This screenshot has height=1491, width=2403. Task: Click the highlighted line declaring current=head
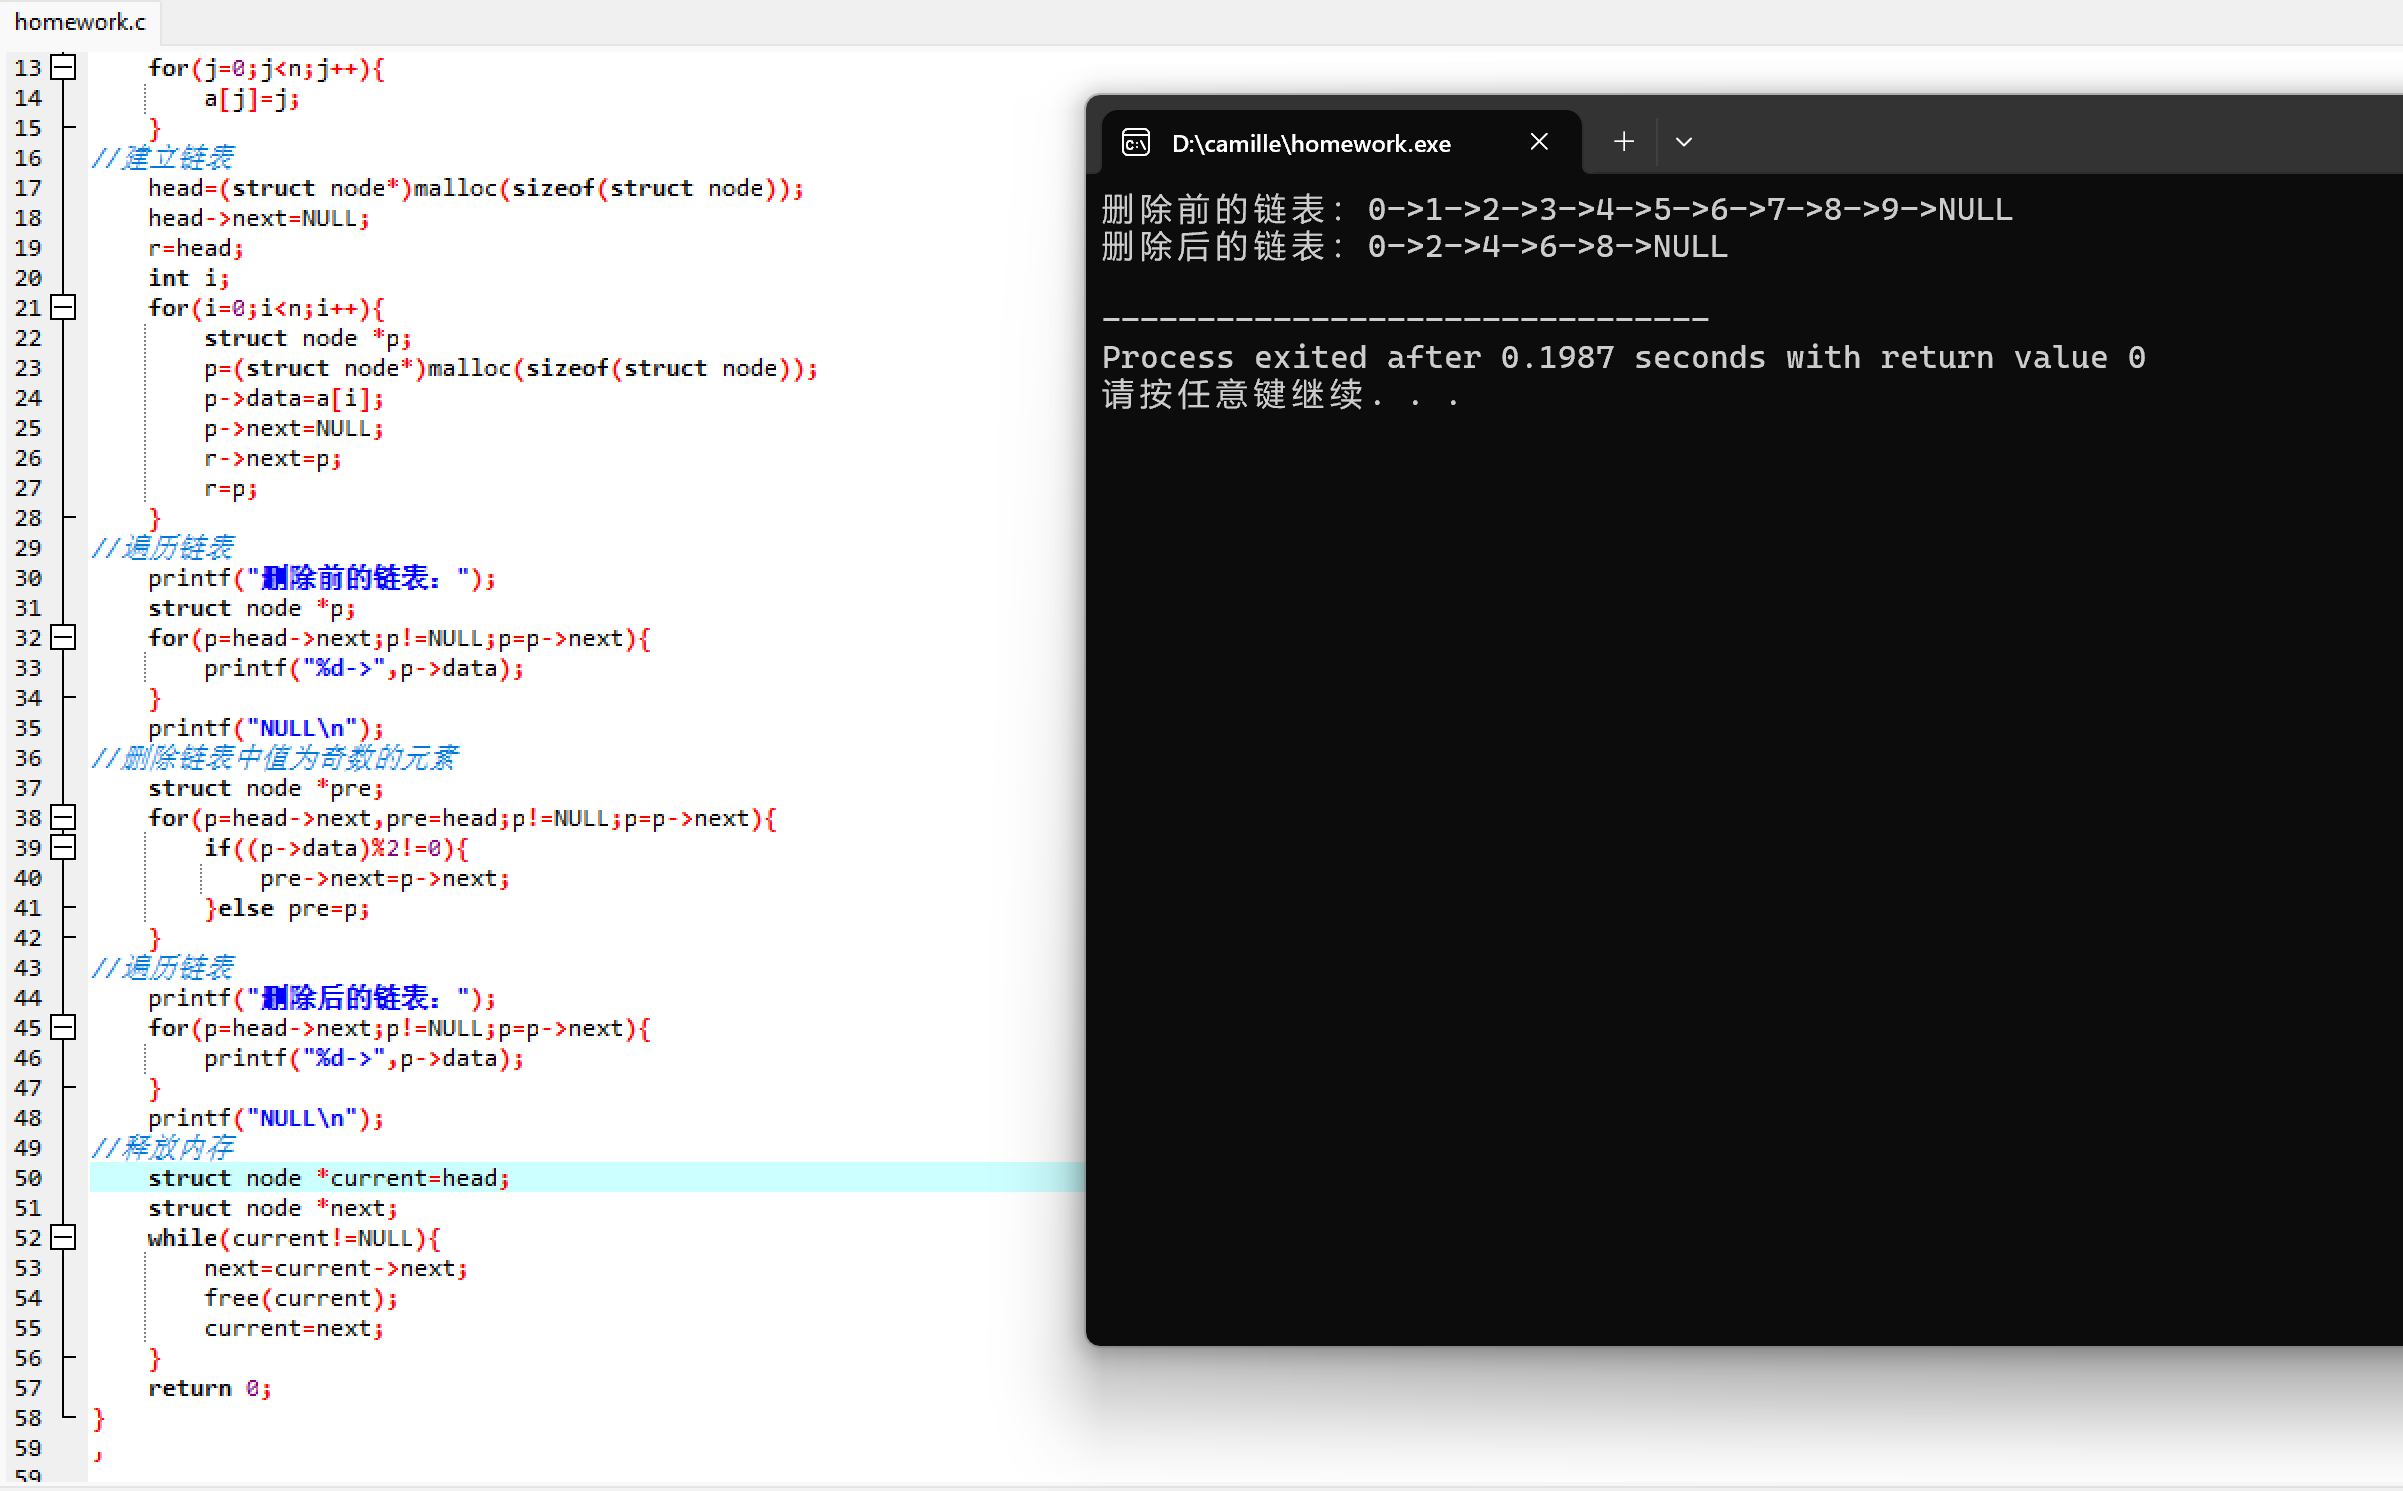328,1178
